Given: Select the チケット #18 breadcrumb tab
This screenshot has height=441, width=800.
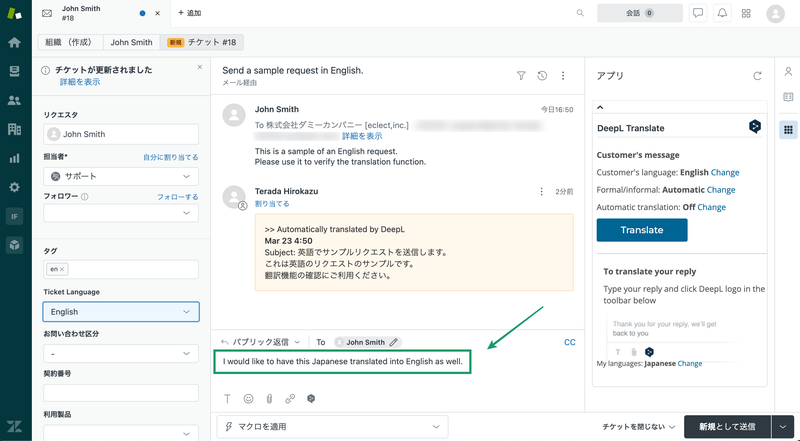Looking at the screenshot, I should (x=202, y=42).
